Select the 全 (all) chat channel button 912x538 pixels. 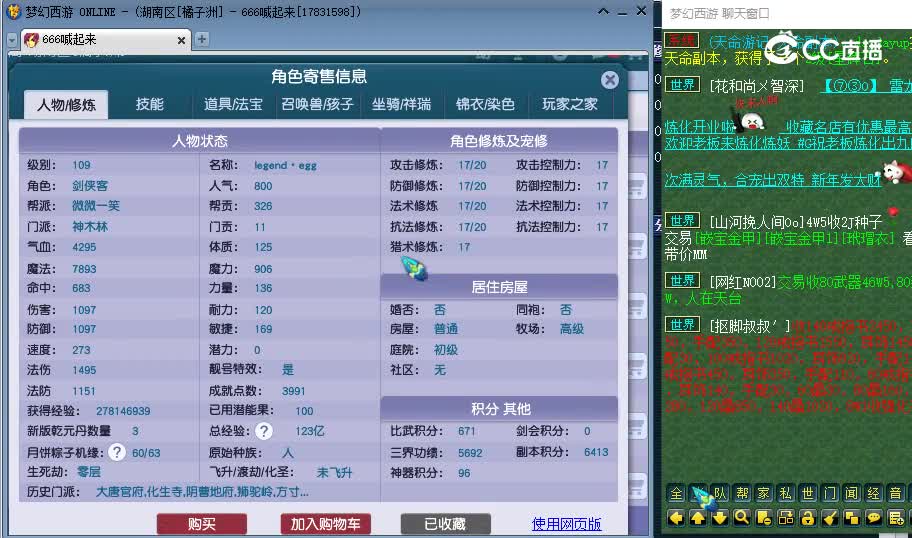(x=676, y=494)
